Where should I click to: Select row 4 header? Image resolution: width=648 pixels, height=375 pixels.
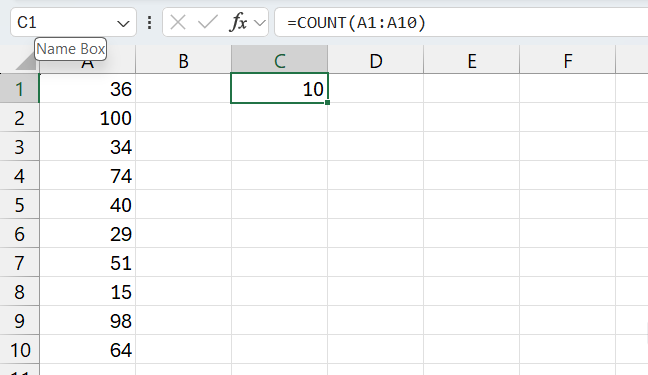tap(19, 176)
